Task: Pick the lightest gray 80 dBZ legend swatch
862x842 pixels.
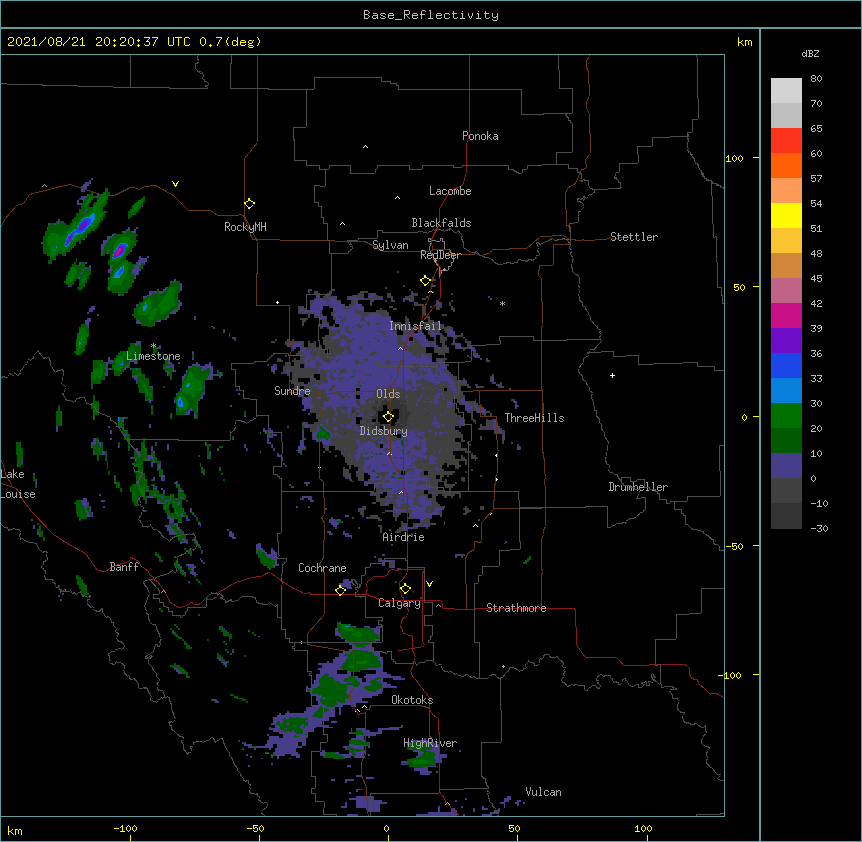Action: click(786, 91)
